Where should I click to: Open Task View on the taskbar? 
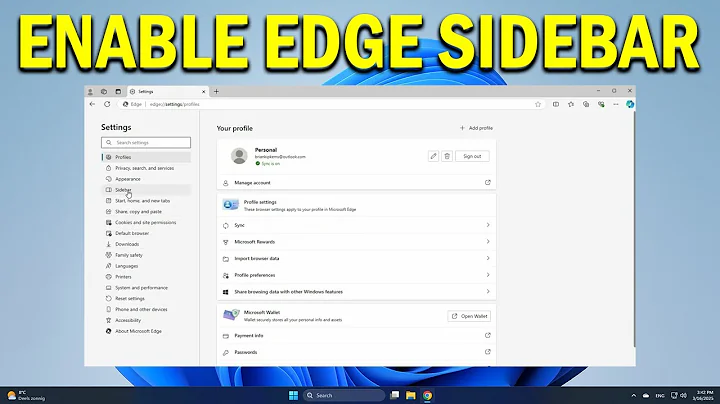394,395
